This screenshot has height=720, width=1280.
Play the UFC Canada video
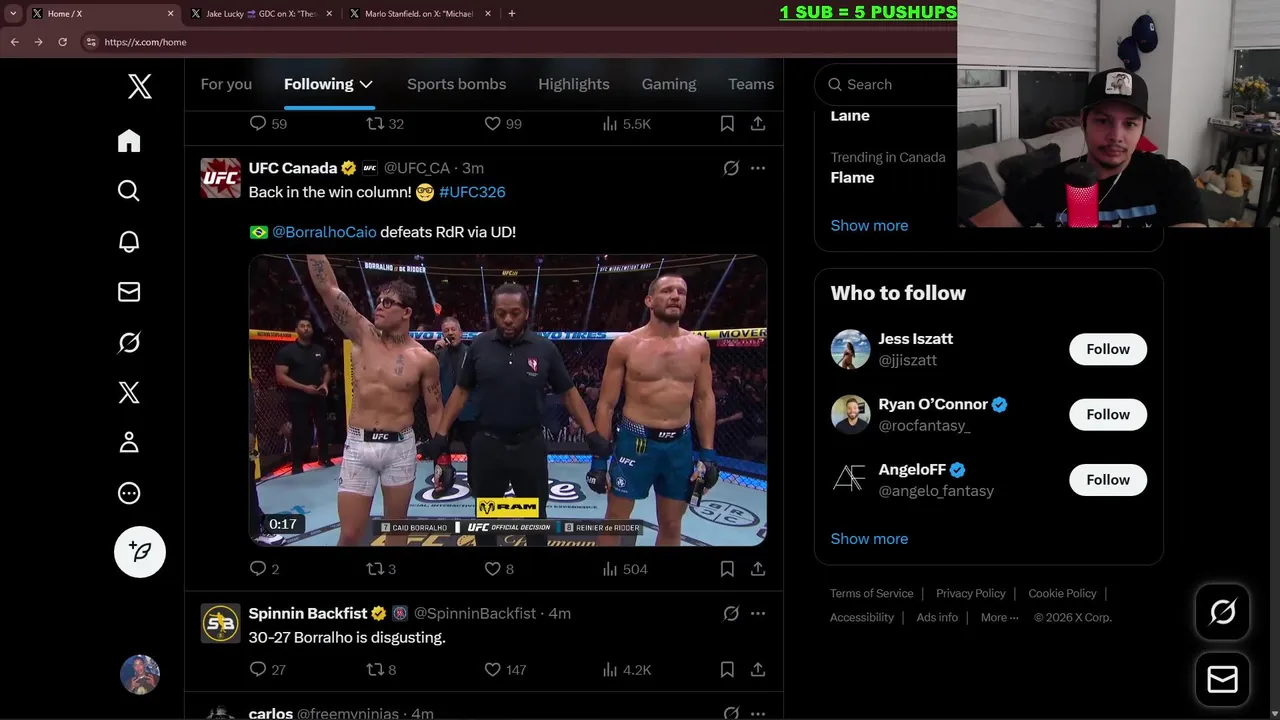(508, 400)
